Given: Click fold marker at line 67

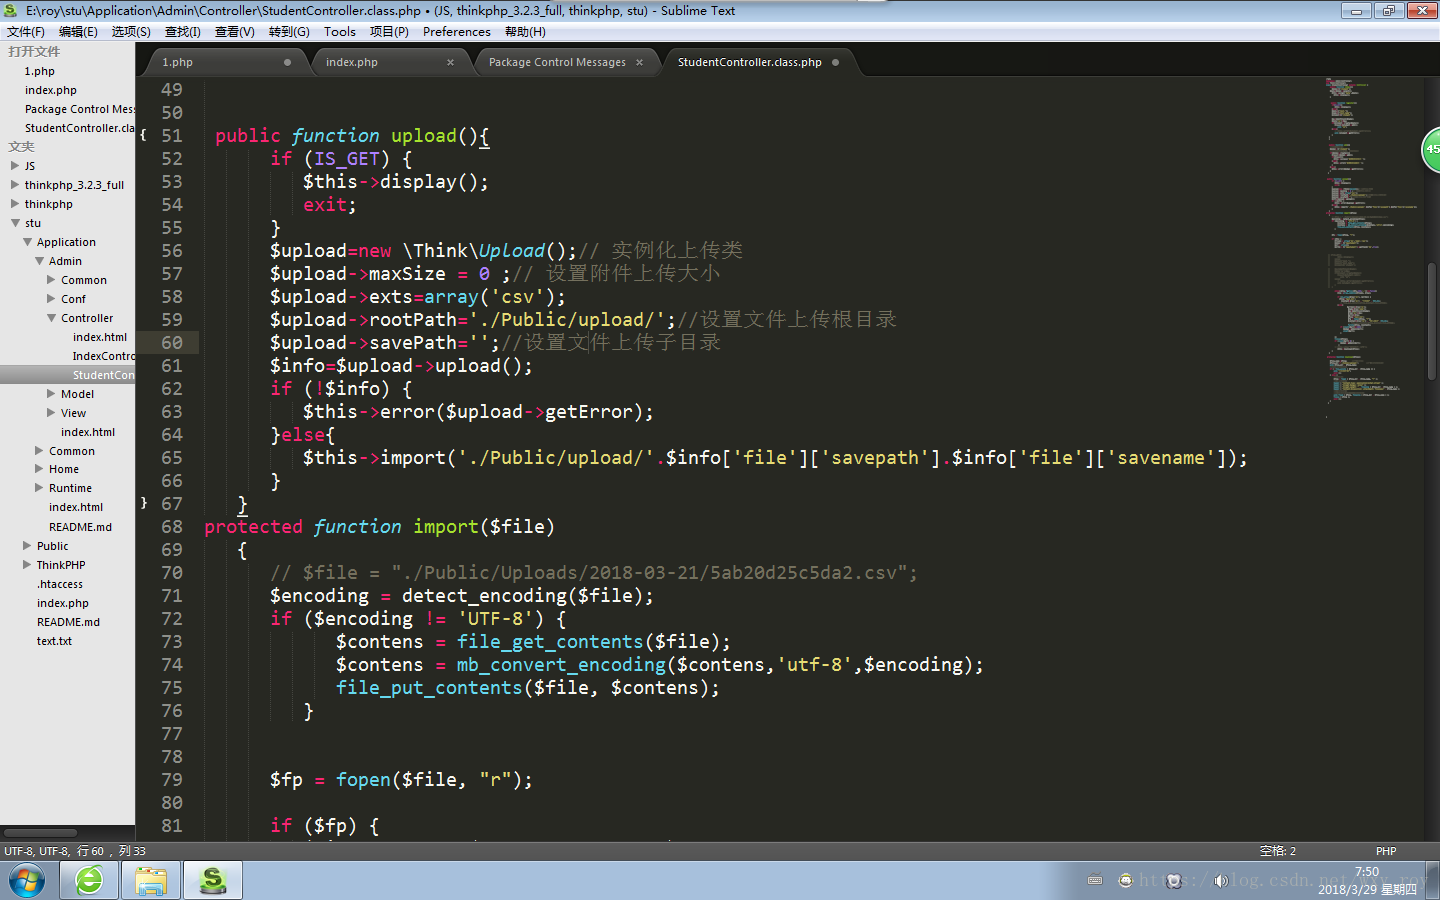Looking at the screenshot, I should pos(143,503).
